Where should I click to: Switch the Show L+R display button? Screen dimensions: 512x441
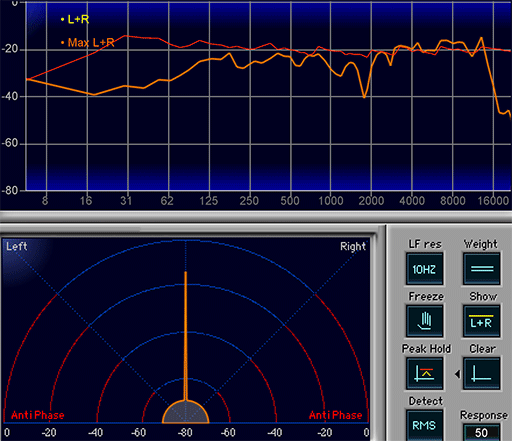[482, 321]
